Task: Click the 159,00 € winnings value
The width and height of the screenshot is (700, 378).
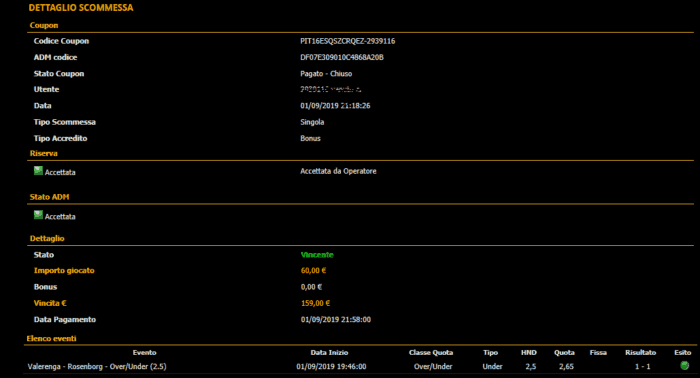Action: click(315, 303)
